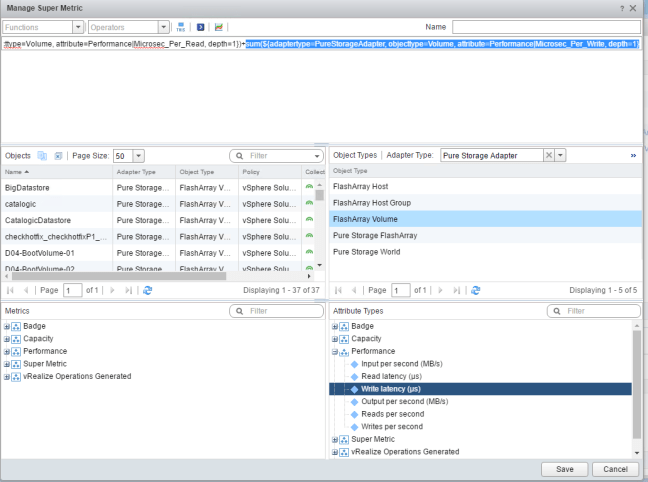Clear the Pure Storage Adapter selection
648x482 pixels.
[x=548, y=156]
